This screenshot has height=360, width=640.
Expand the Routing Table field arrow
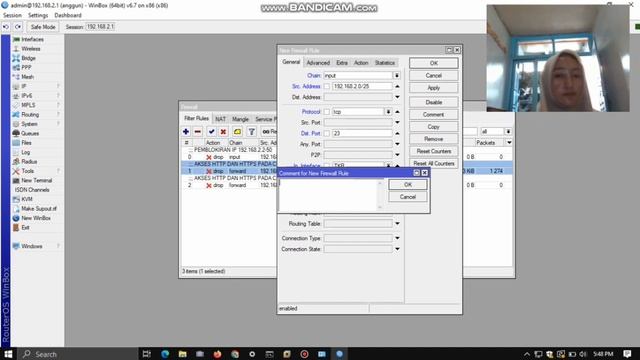(397, 224)
